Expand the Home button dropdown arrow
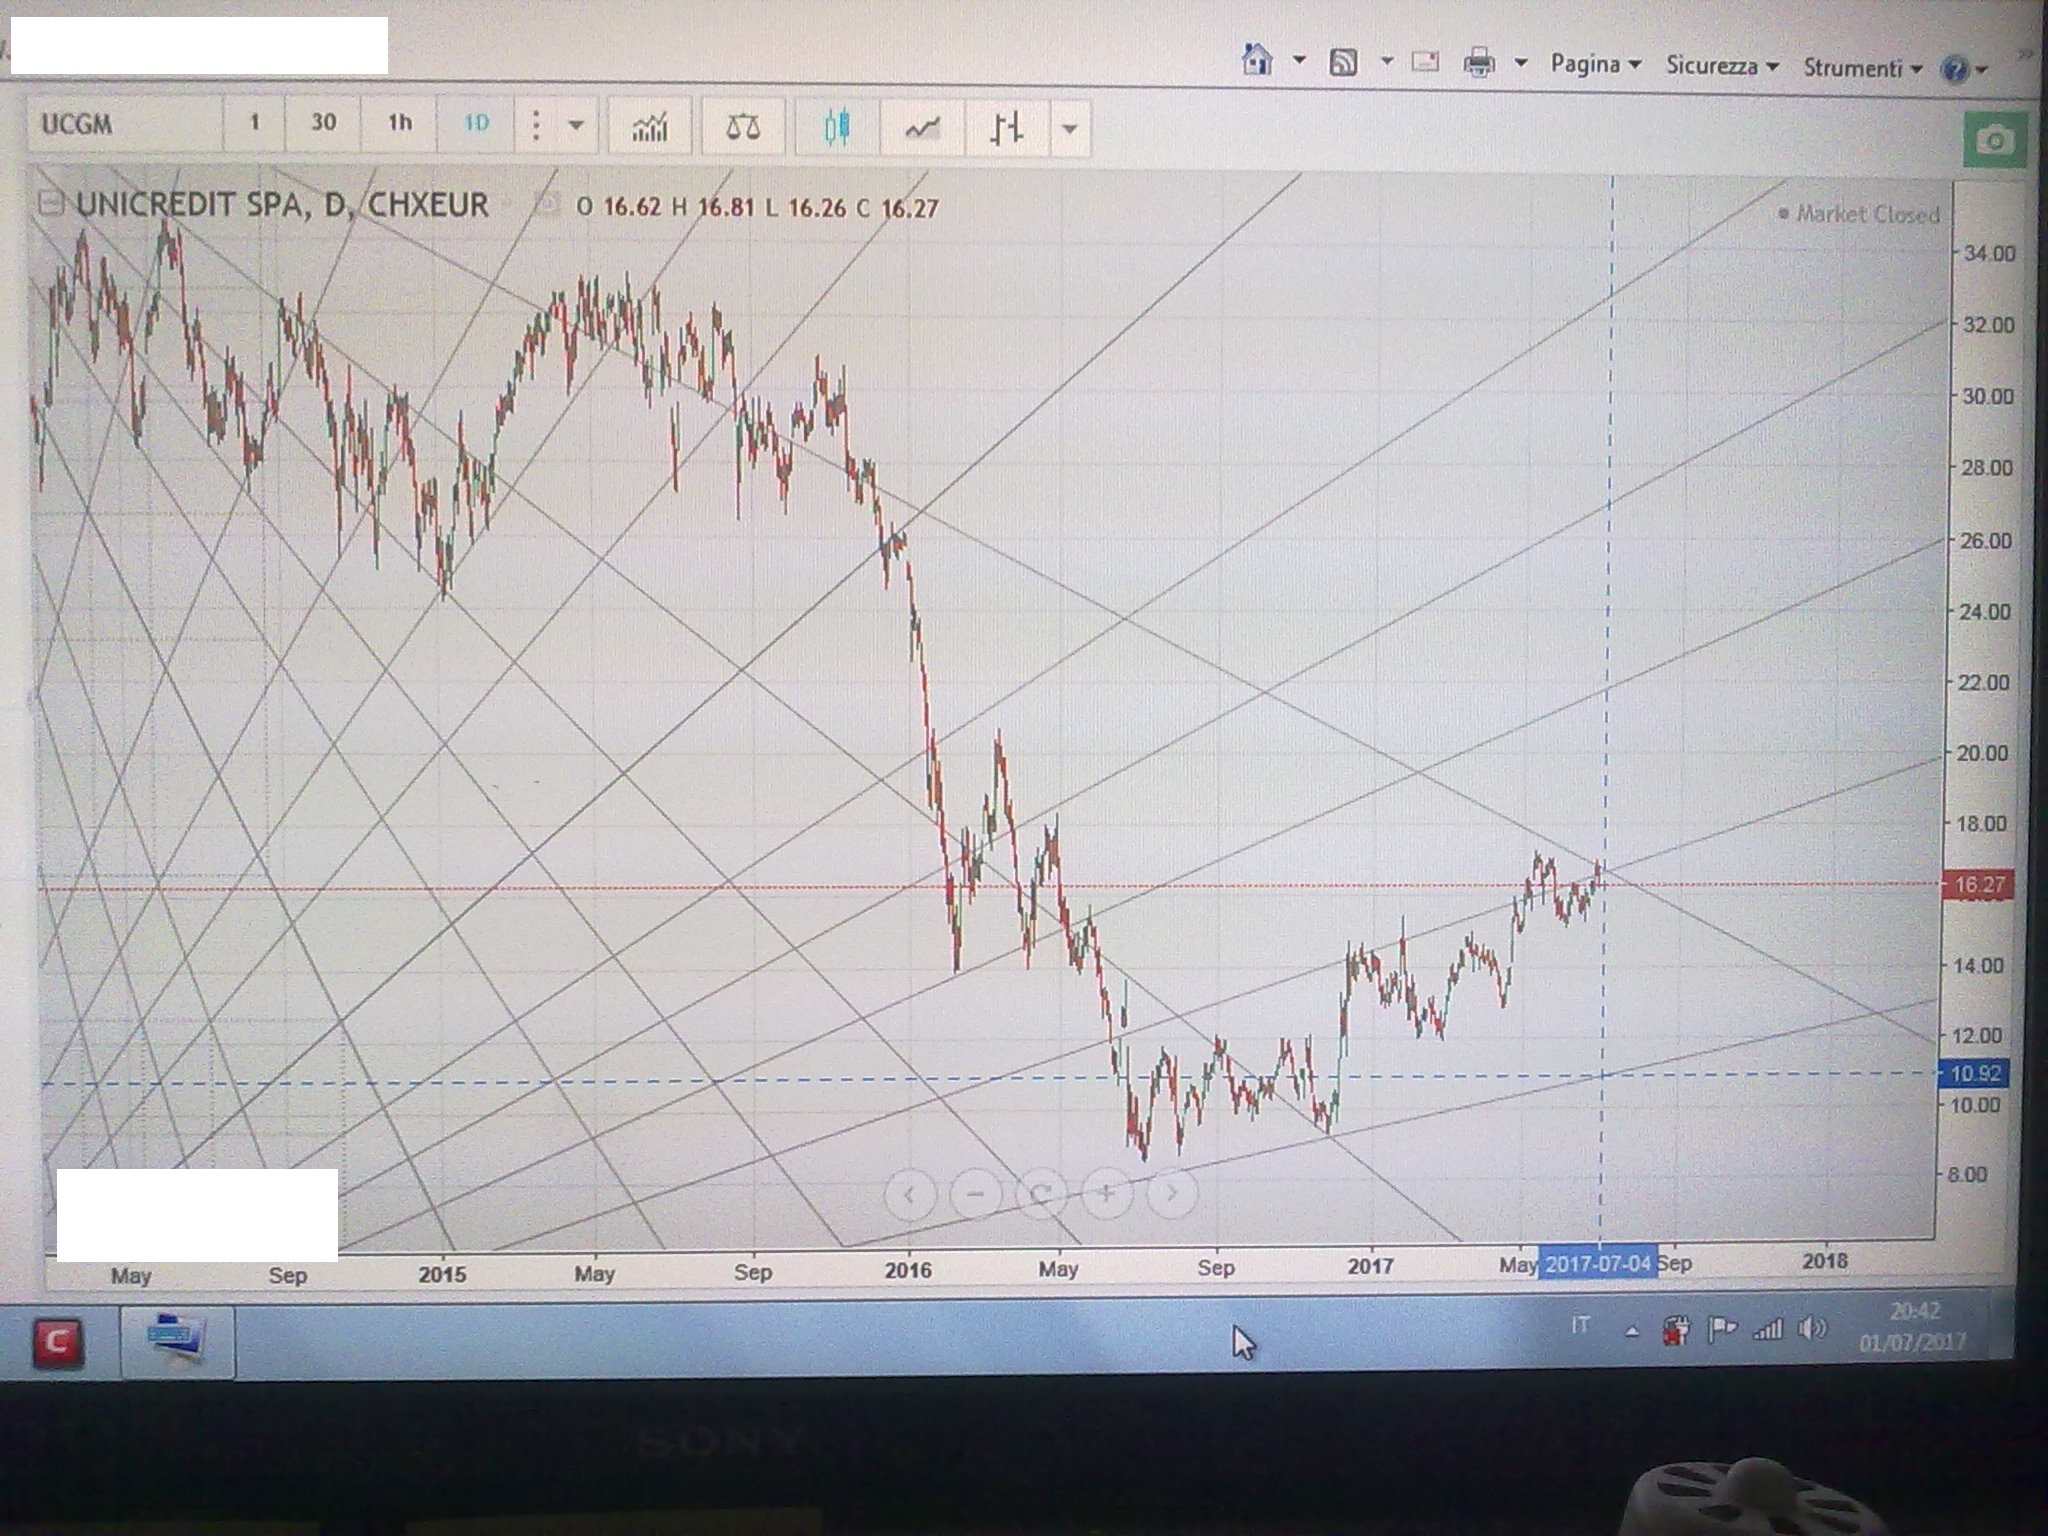This screenshot has height=1536, width=2048. pos(1299,60)
